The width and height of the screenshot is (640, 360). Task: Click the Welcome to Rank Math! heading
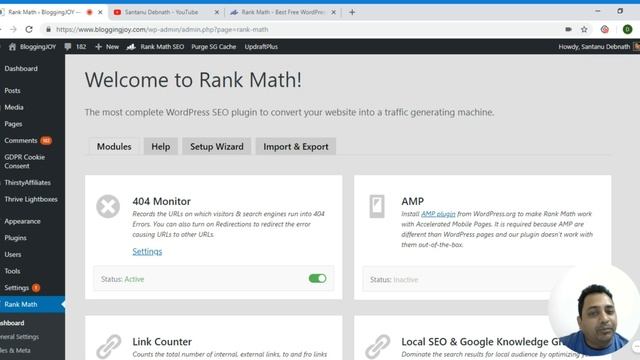[193, 80]
